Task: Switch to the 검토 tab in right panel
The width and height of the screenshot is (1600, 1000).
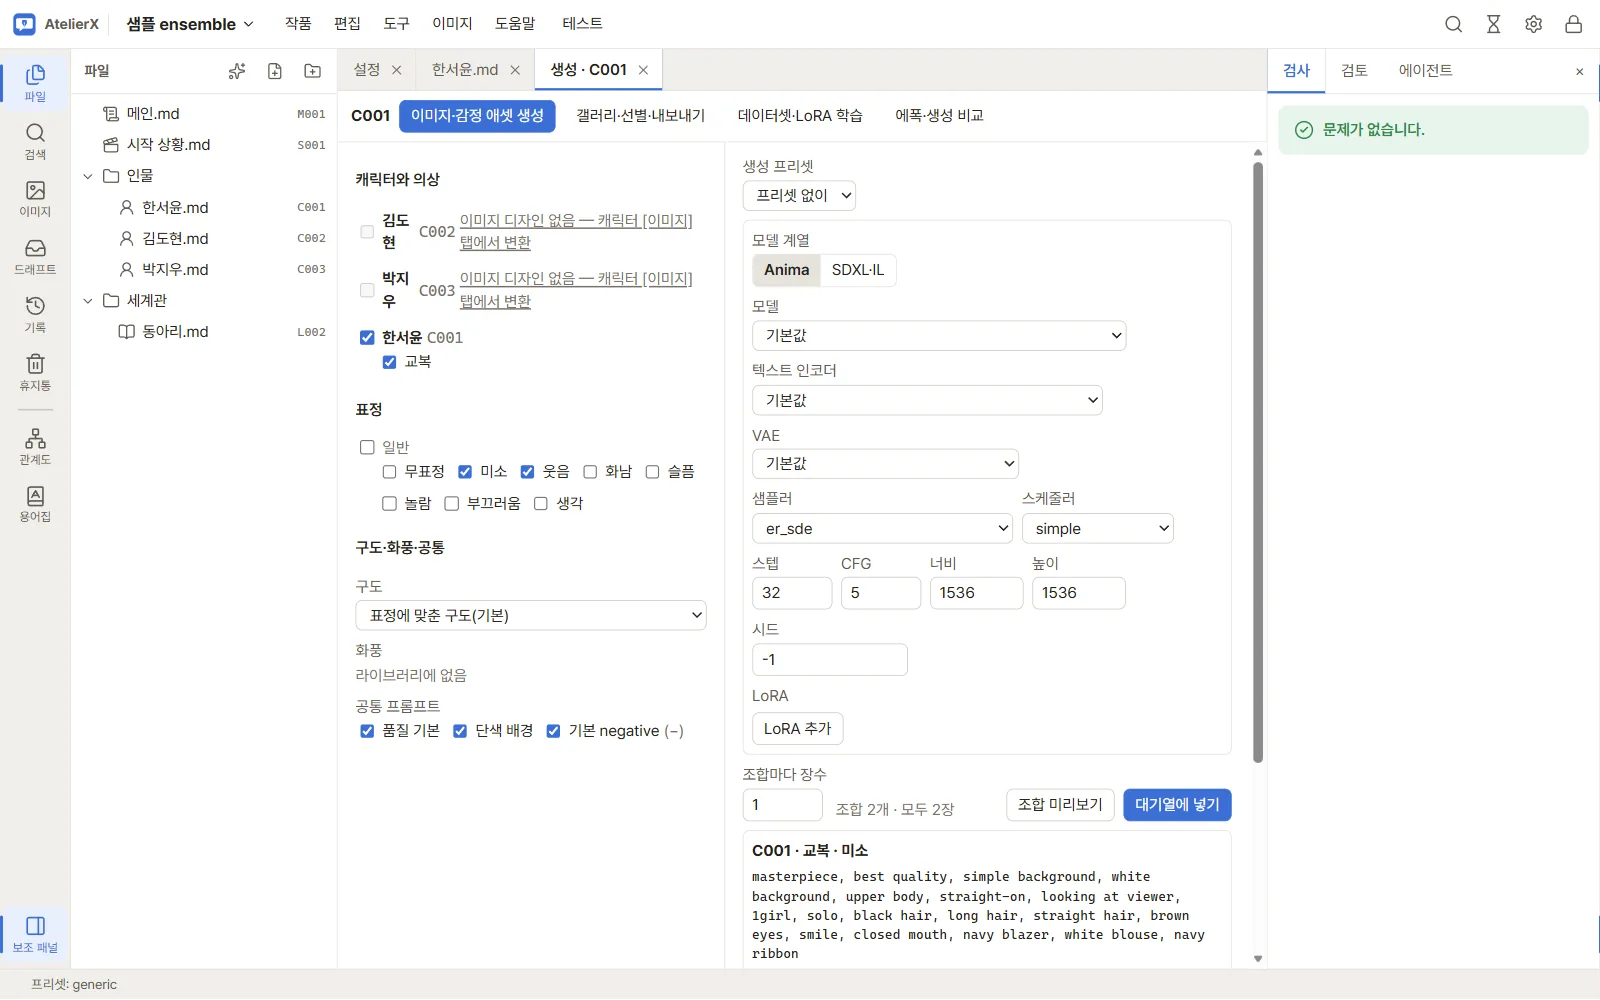Action: (1354, 71)
